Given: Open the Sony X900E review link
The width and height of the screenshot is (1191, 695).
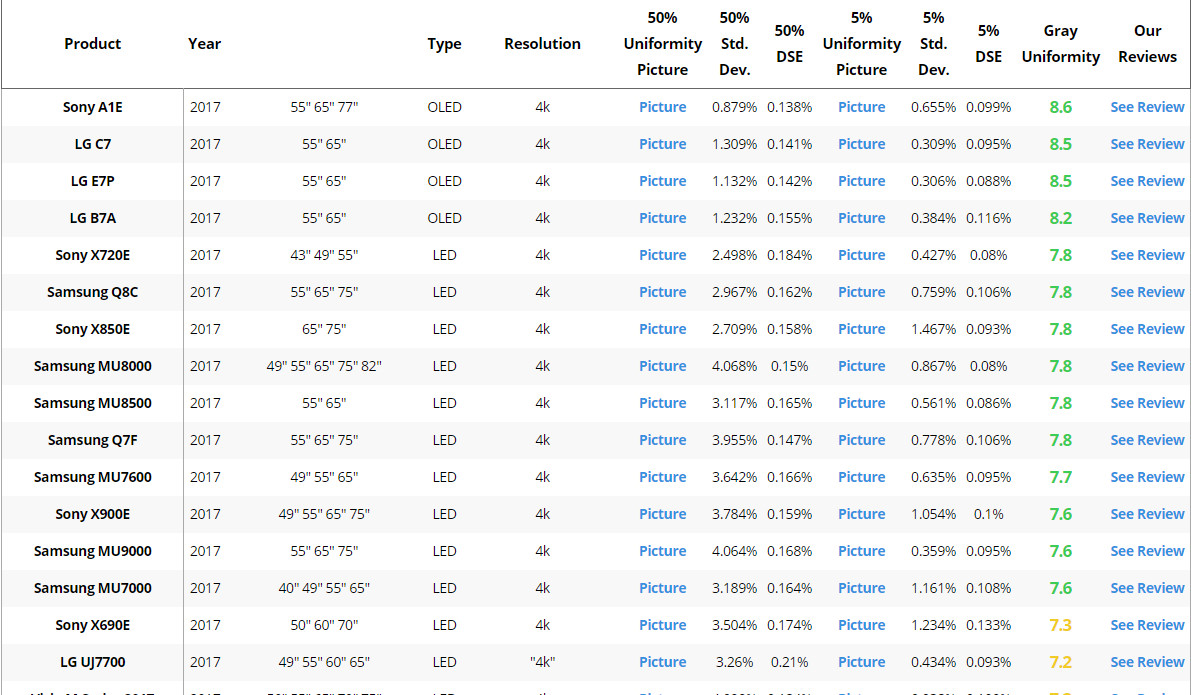Looking at the screenshot, I should coord(1147,514).
